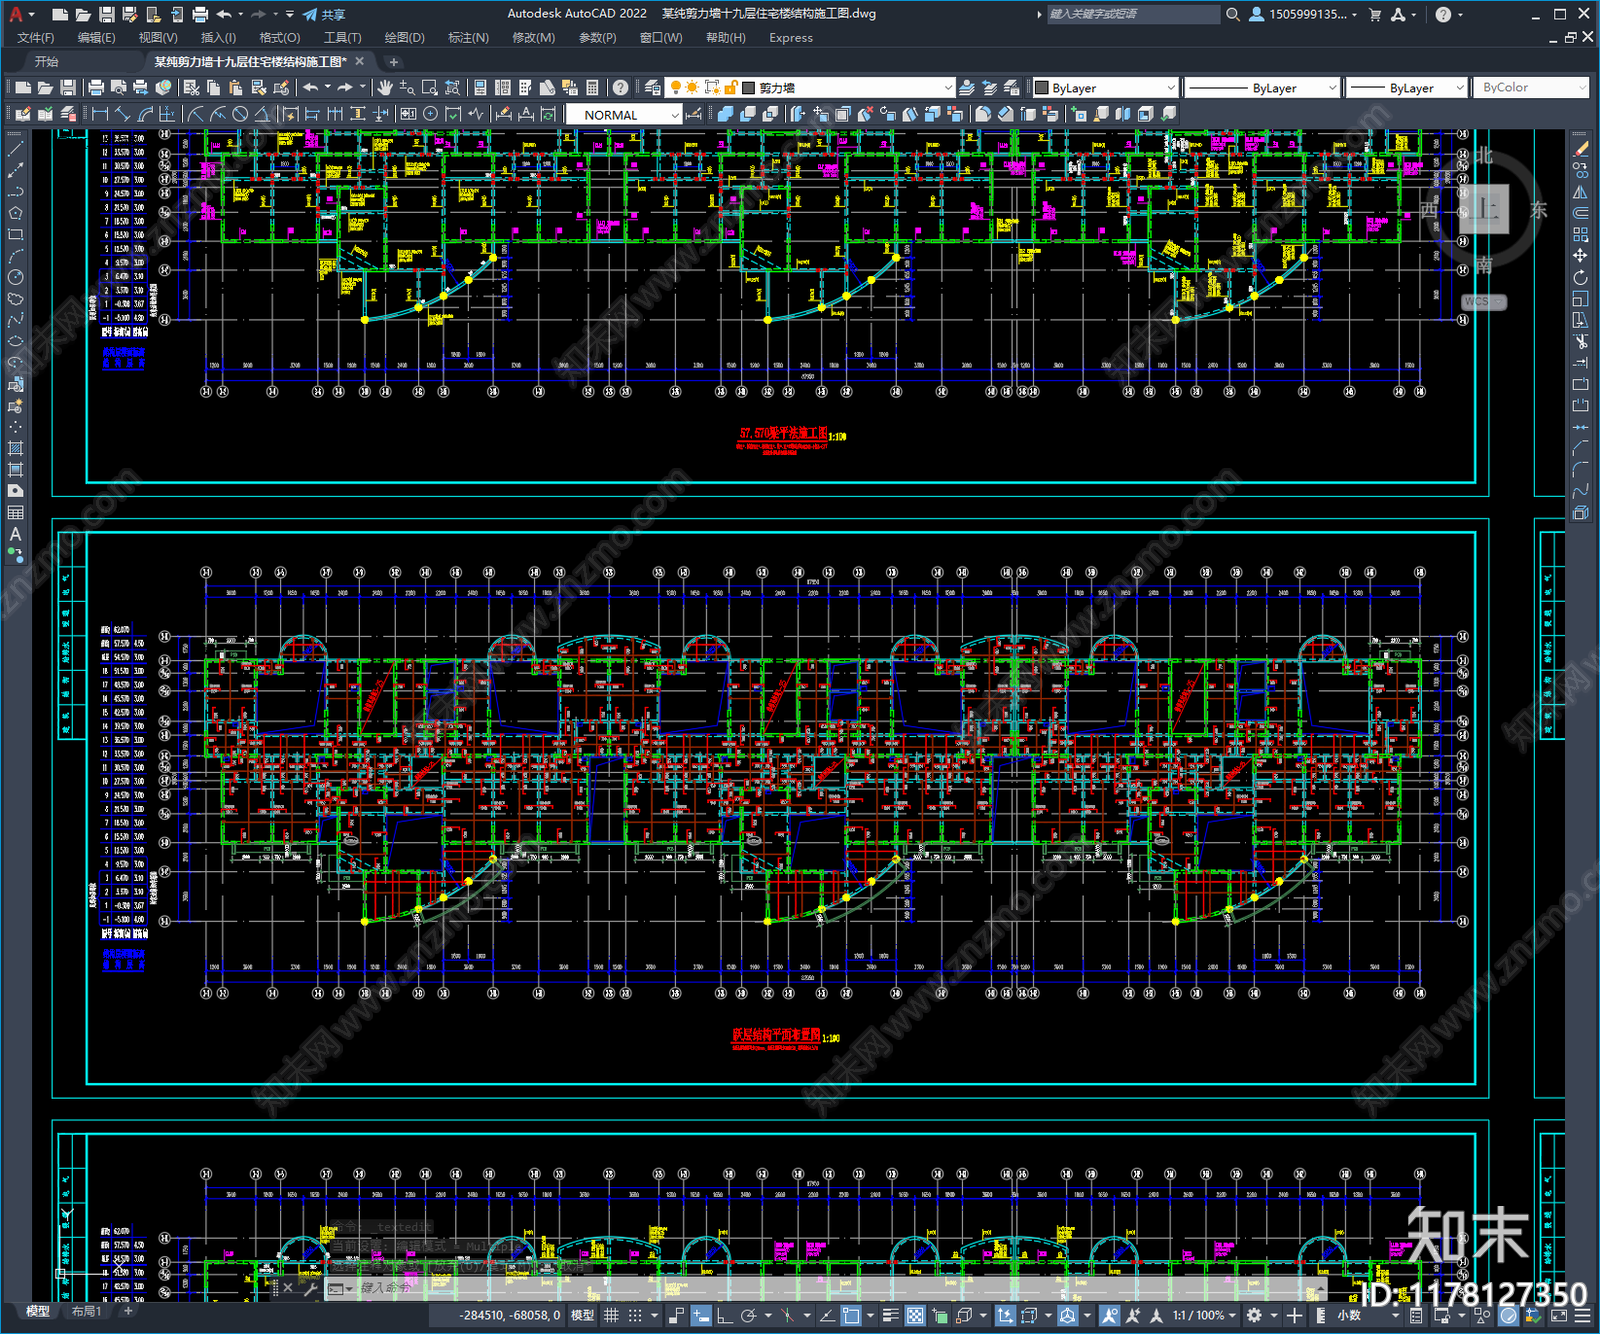Click the black color swatch in ByLayer color box
The height and width of the screenshot is (1334, 1600).
(x=1041, y=88)
